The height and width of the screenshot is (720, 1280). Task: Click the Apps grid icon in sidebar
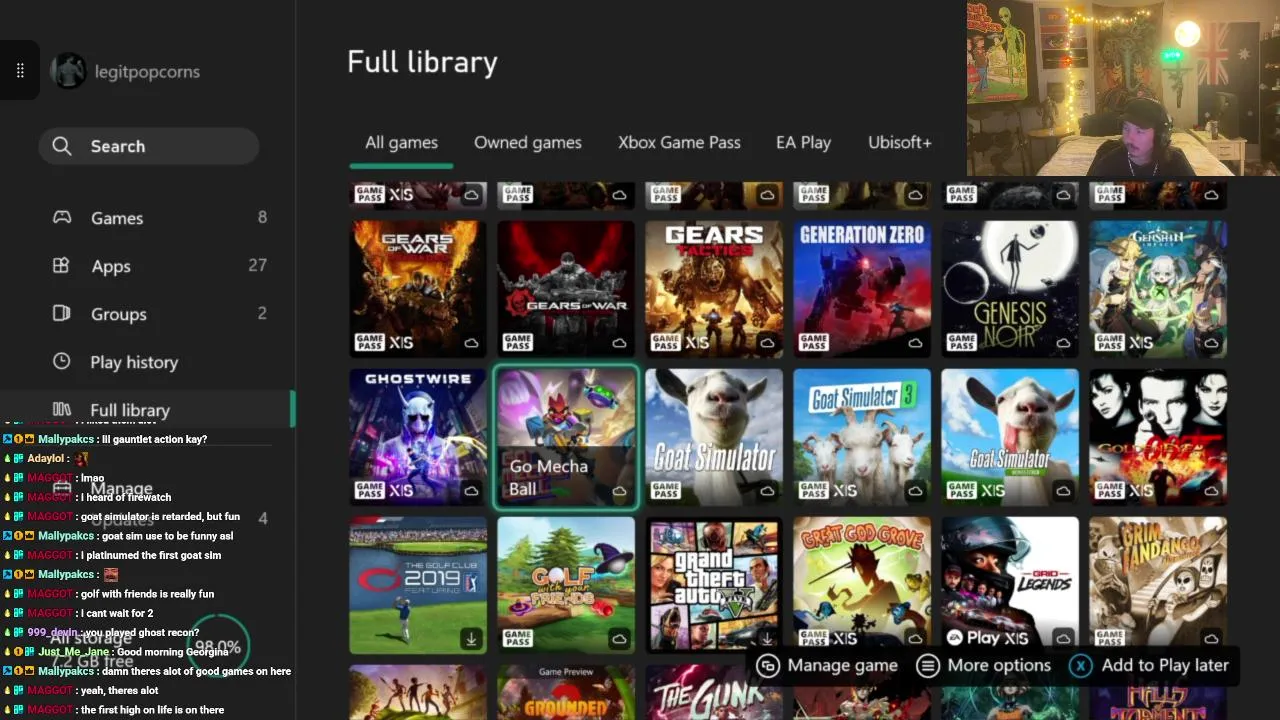[61, 265]
